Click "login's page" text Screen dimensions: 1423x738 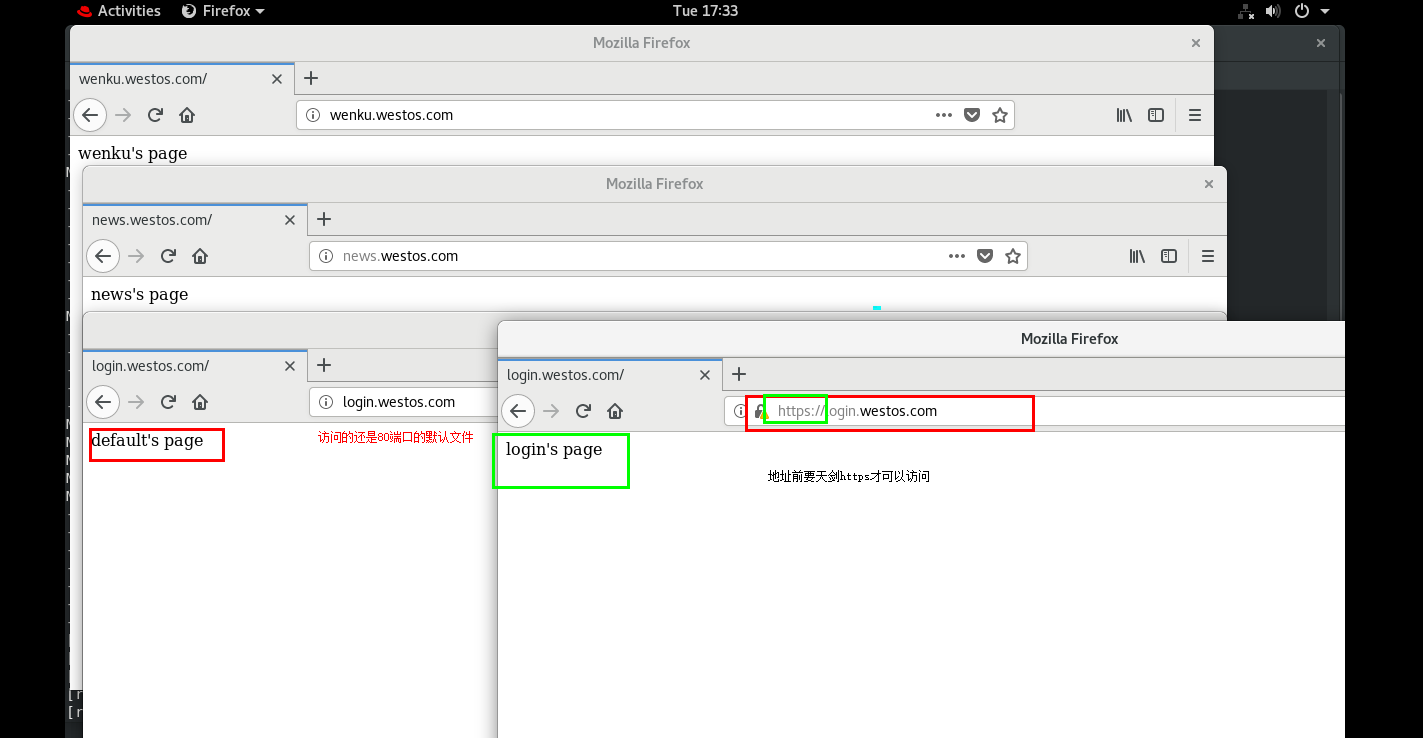click(x=554, y=449)
